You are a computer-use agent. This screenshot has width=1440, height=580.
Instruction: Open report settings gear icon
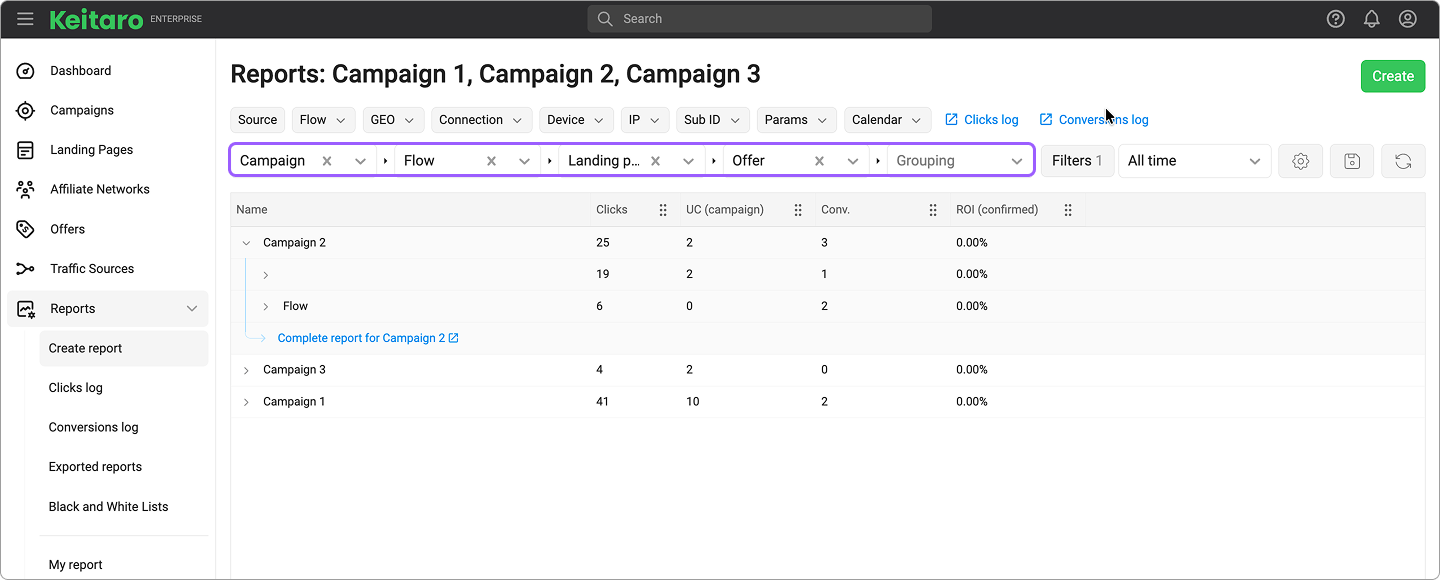(x=1300, y=161)
